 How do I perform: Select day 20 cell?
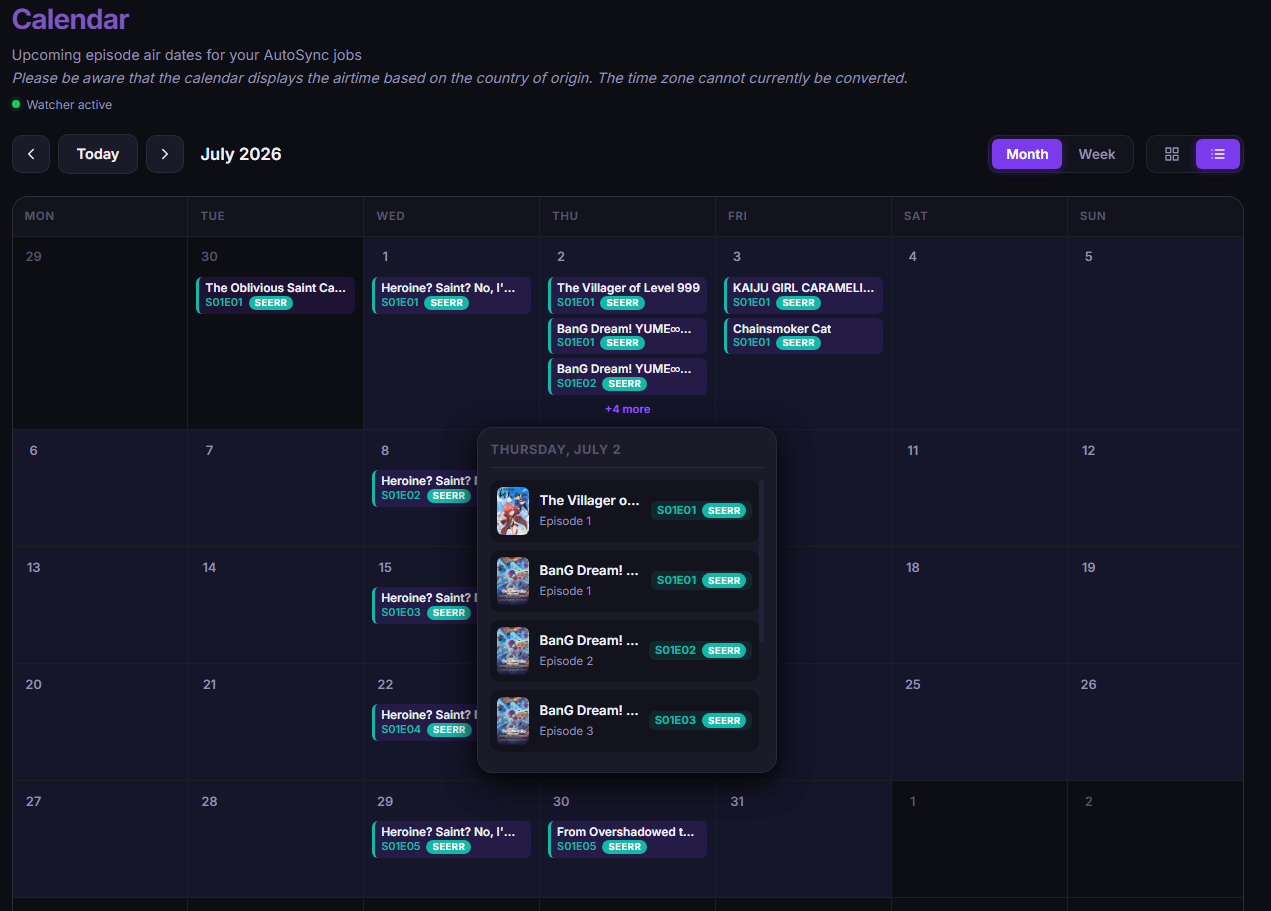(x=100, y=722)
